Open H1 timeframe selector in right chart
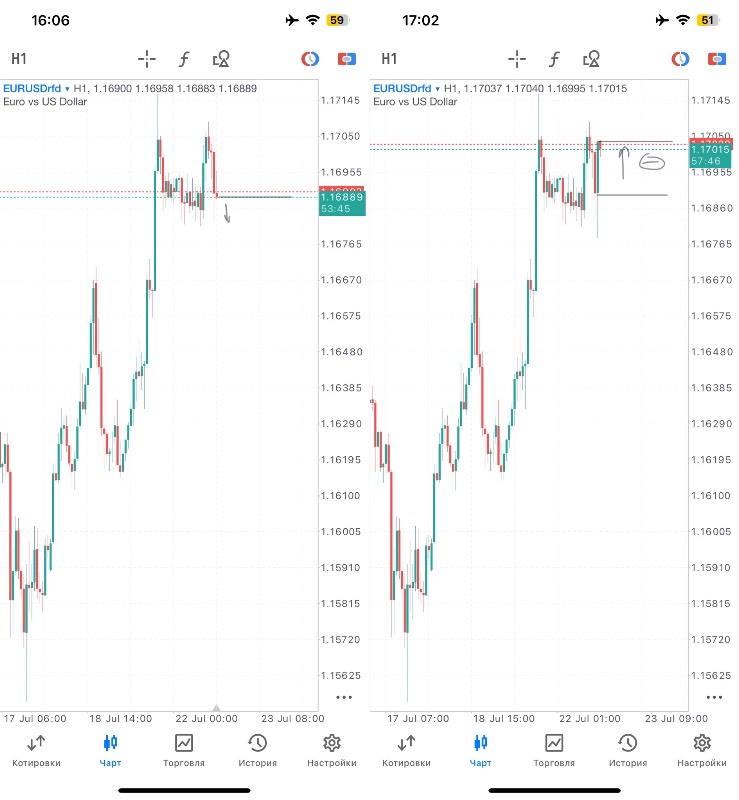Image resolution: width=739 pixels, height=800 pixels. [389, 59]
